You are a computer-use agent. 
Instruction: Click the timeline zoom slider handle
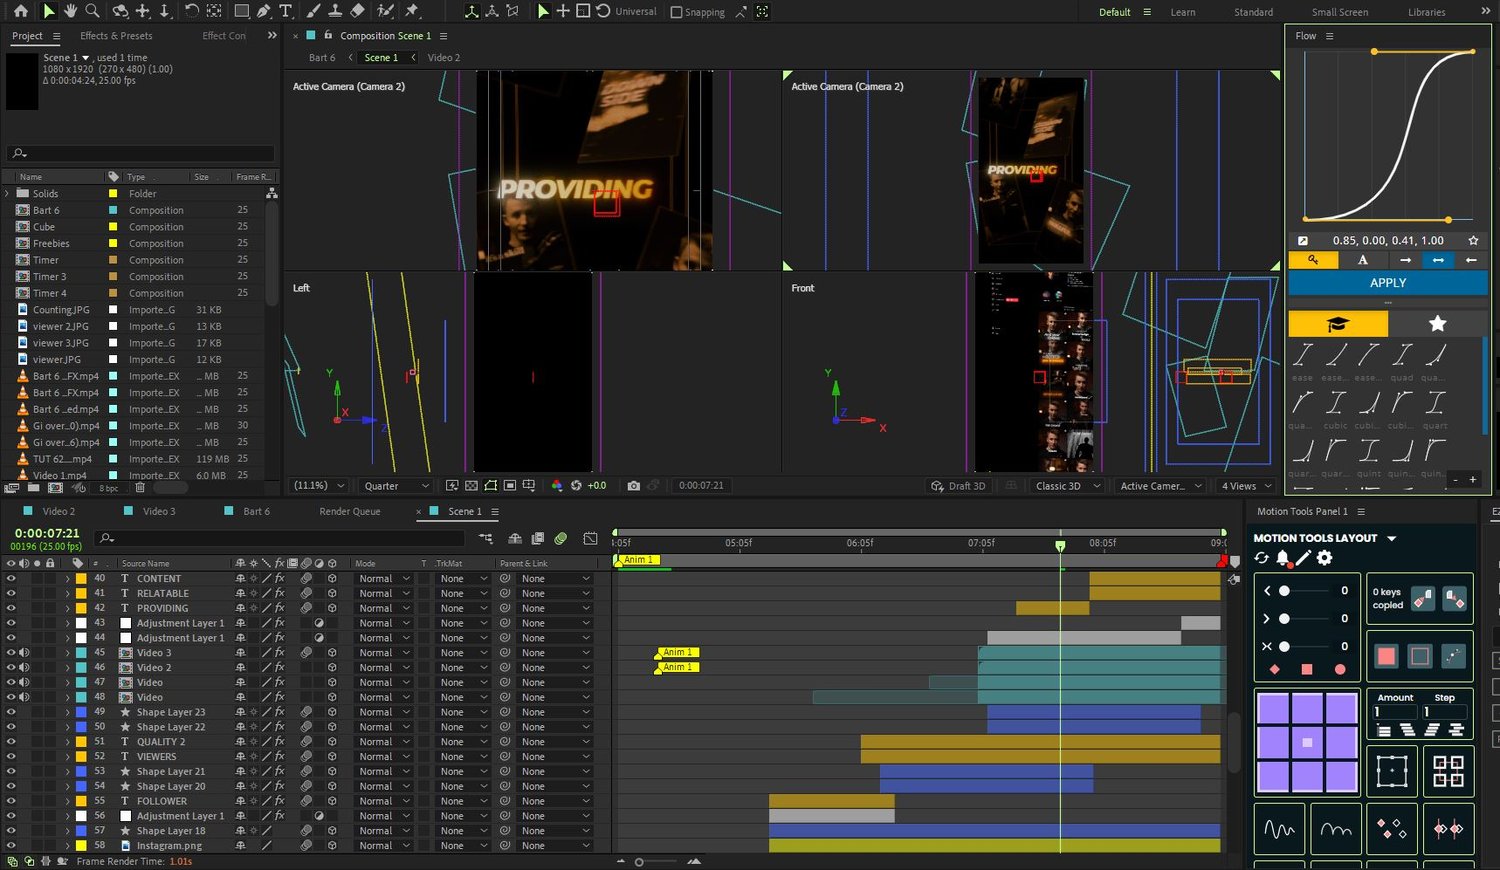pyautogui.click(x=639, y=861)
